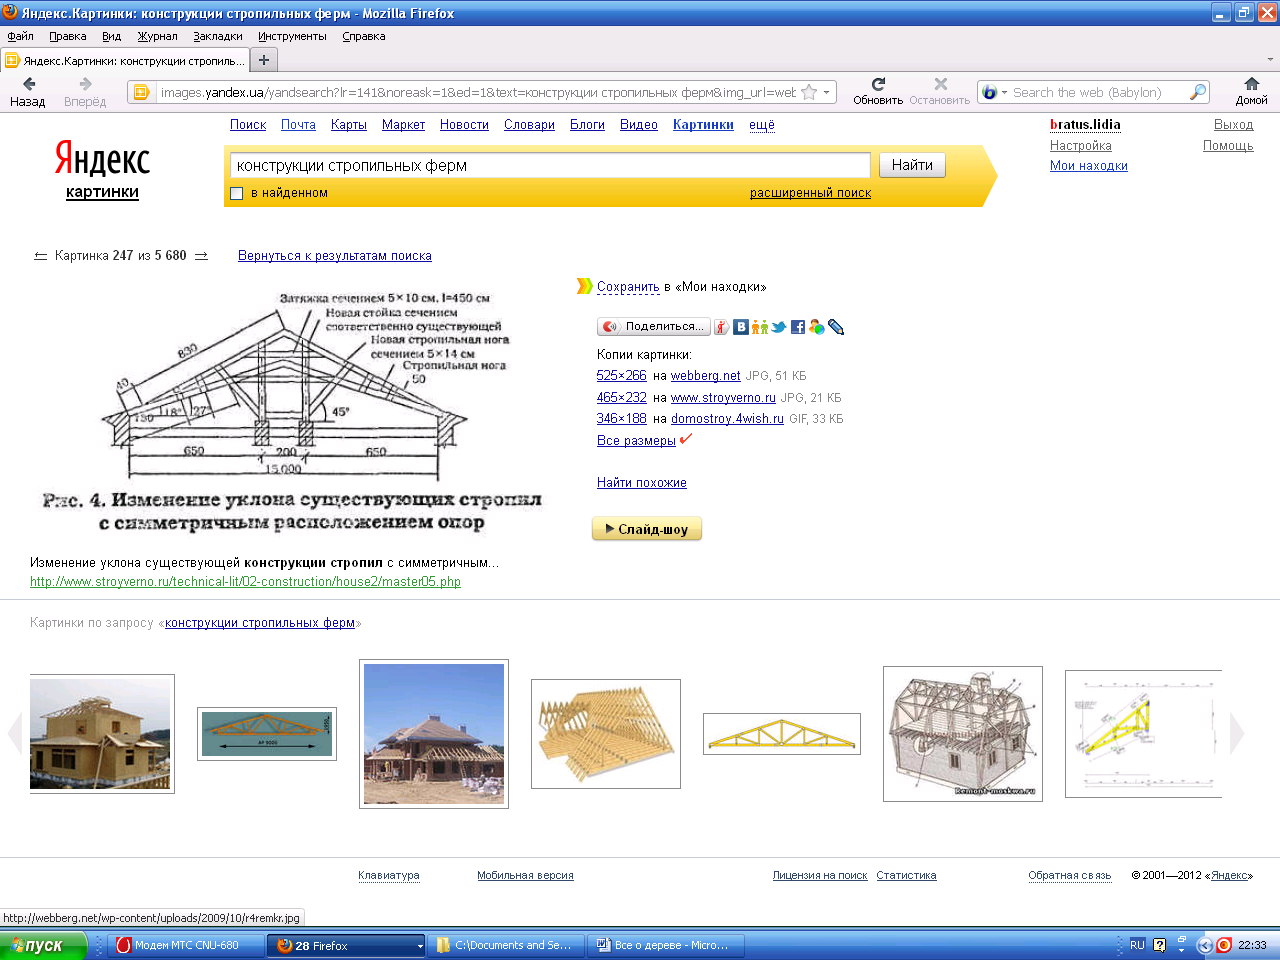Bookmark page with star icon in address bar
This screenshot has height=960, width=1280.
coord(809,92)
